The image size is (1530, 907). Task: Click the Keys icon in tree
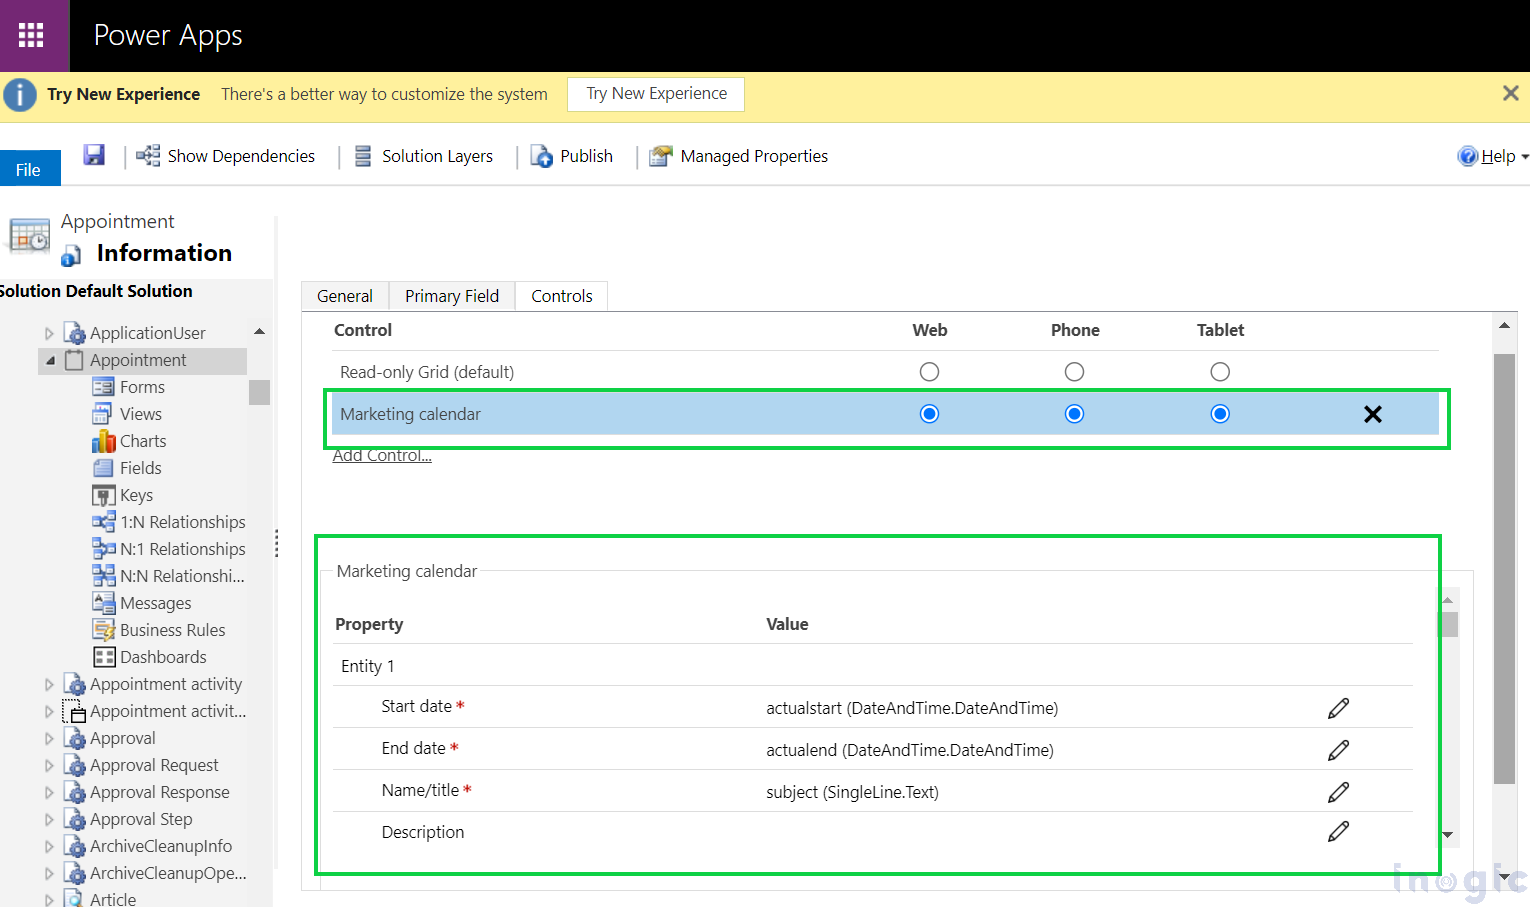click(x=104, y=495)
